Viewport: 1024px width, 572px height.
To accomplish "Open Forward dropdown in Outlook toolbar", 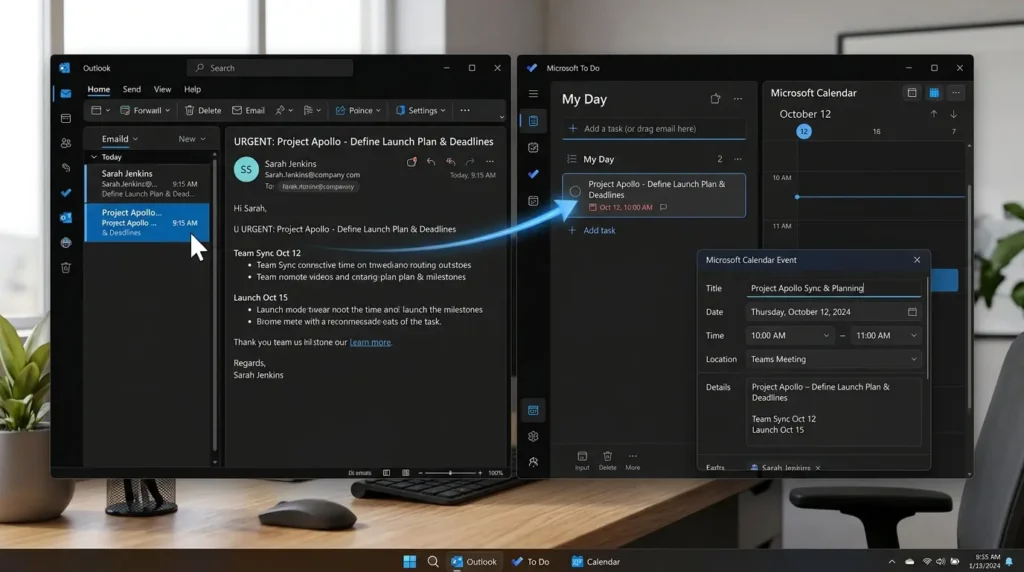I will click(145, 110).
